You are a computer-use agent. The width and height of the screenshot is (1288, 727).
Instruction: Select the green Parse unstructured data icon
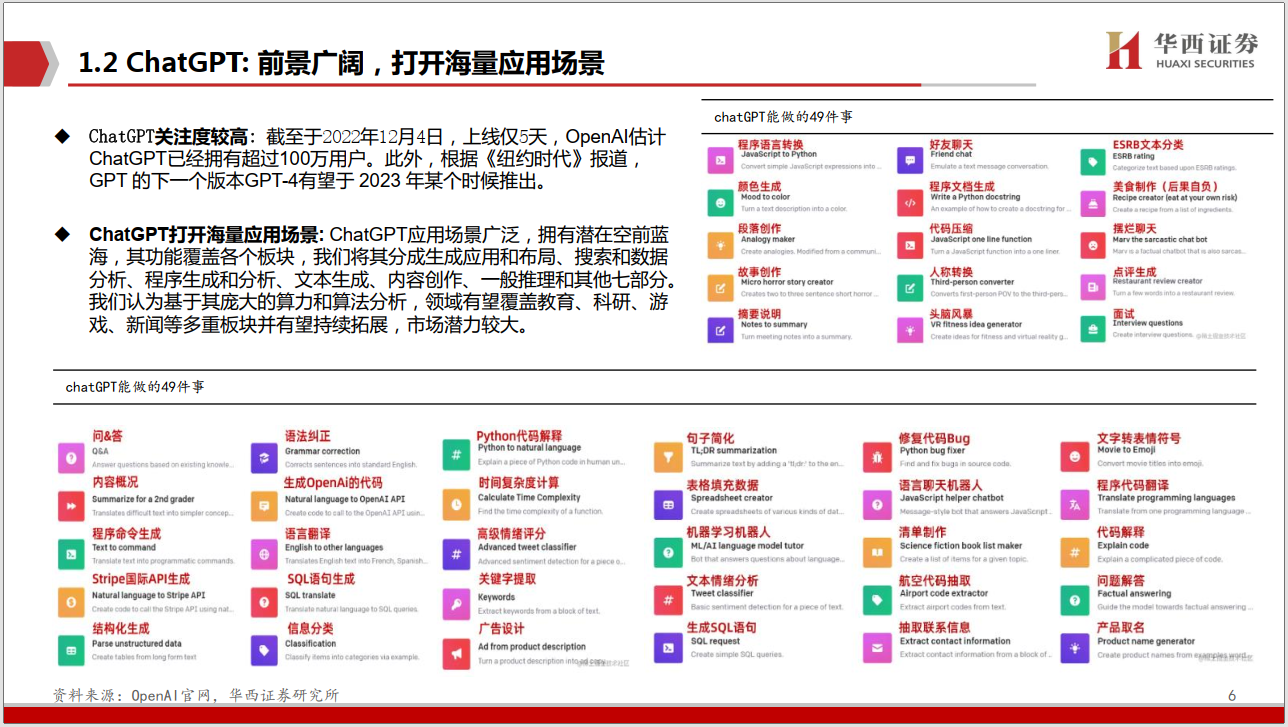pos(71,649)
